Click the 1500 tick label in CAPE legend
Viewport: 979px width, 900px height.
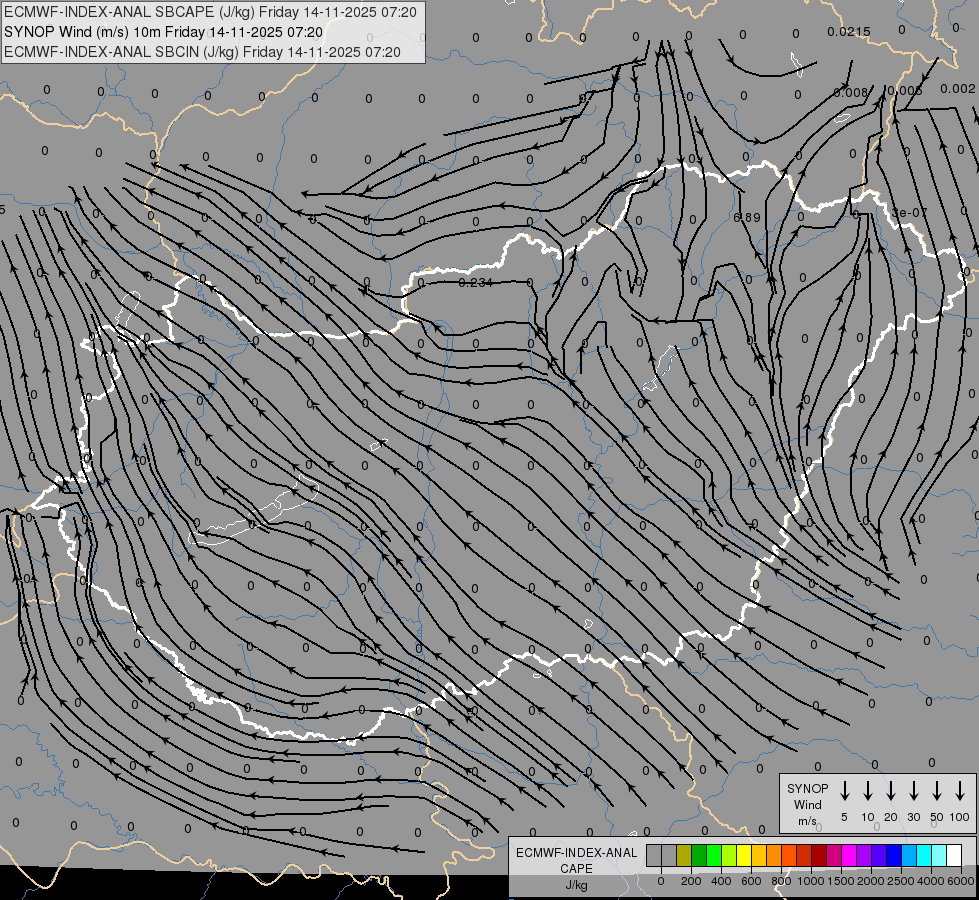coord(841,881)
